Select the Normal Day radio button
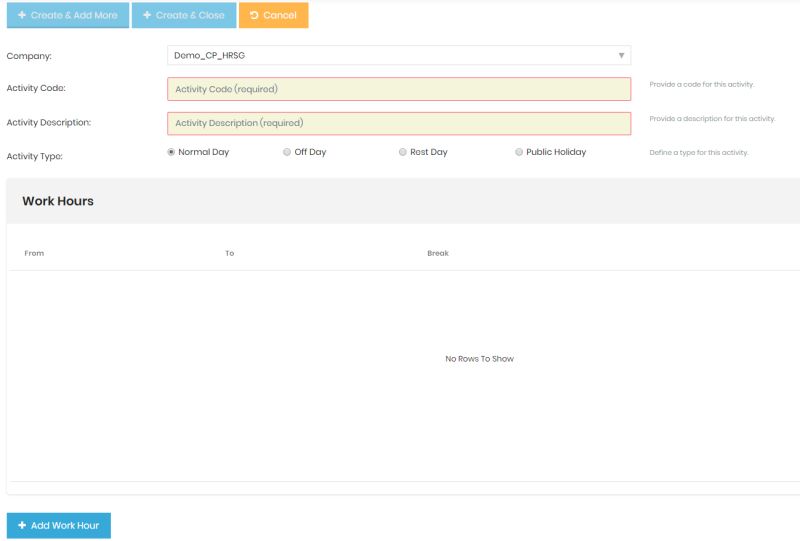The height and width of the screenshot is (541, 800). click(x=171, y=152)
